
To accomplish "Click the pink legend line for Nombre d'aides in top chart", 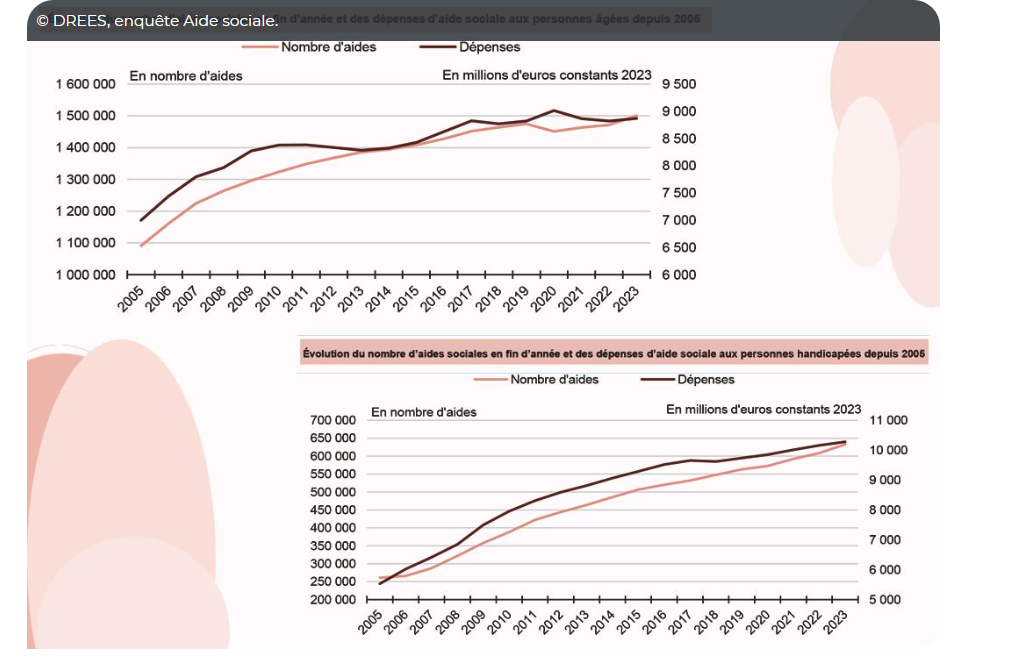I will click(x=259, y=47).
